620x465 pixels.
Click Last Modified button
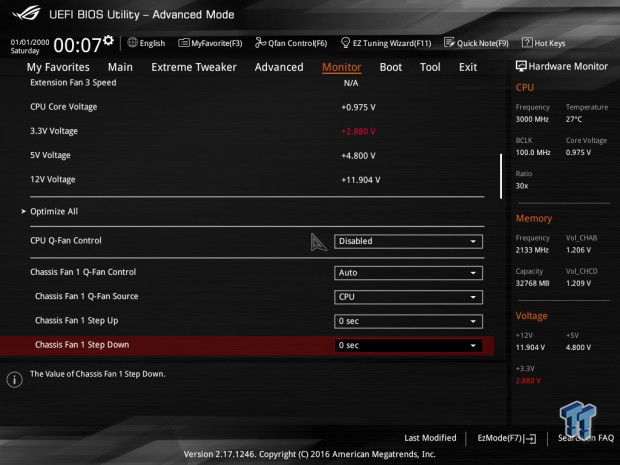(x=430, y=438)
